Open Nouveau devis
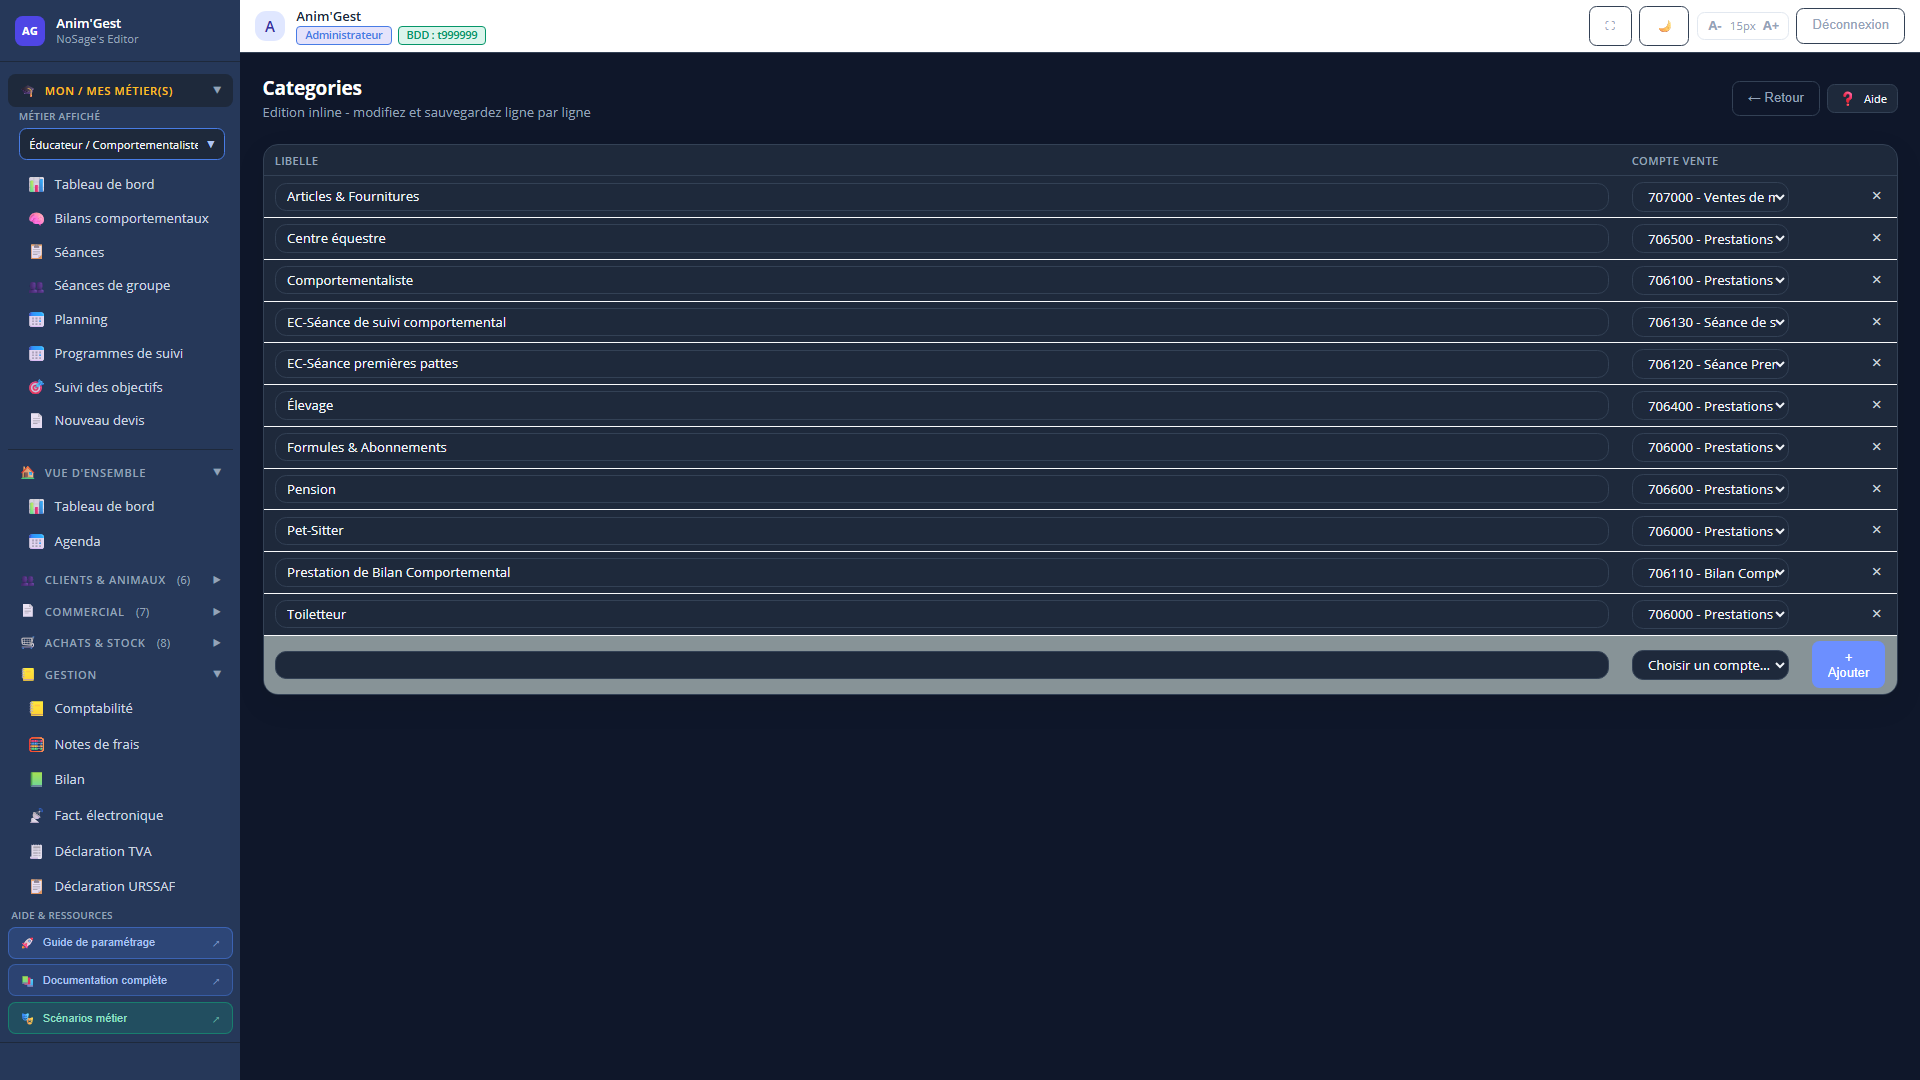This screenshot has height=1080, width=1920. pos(120,420)
